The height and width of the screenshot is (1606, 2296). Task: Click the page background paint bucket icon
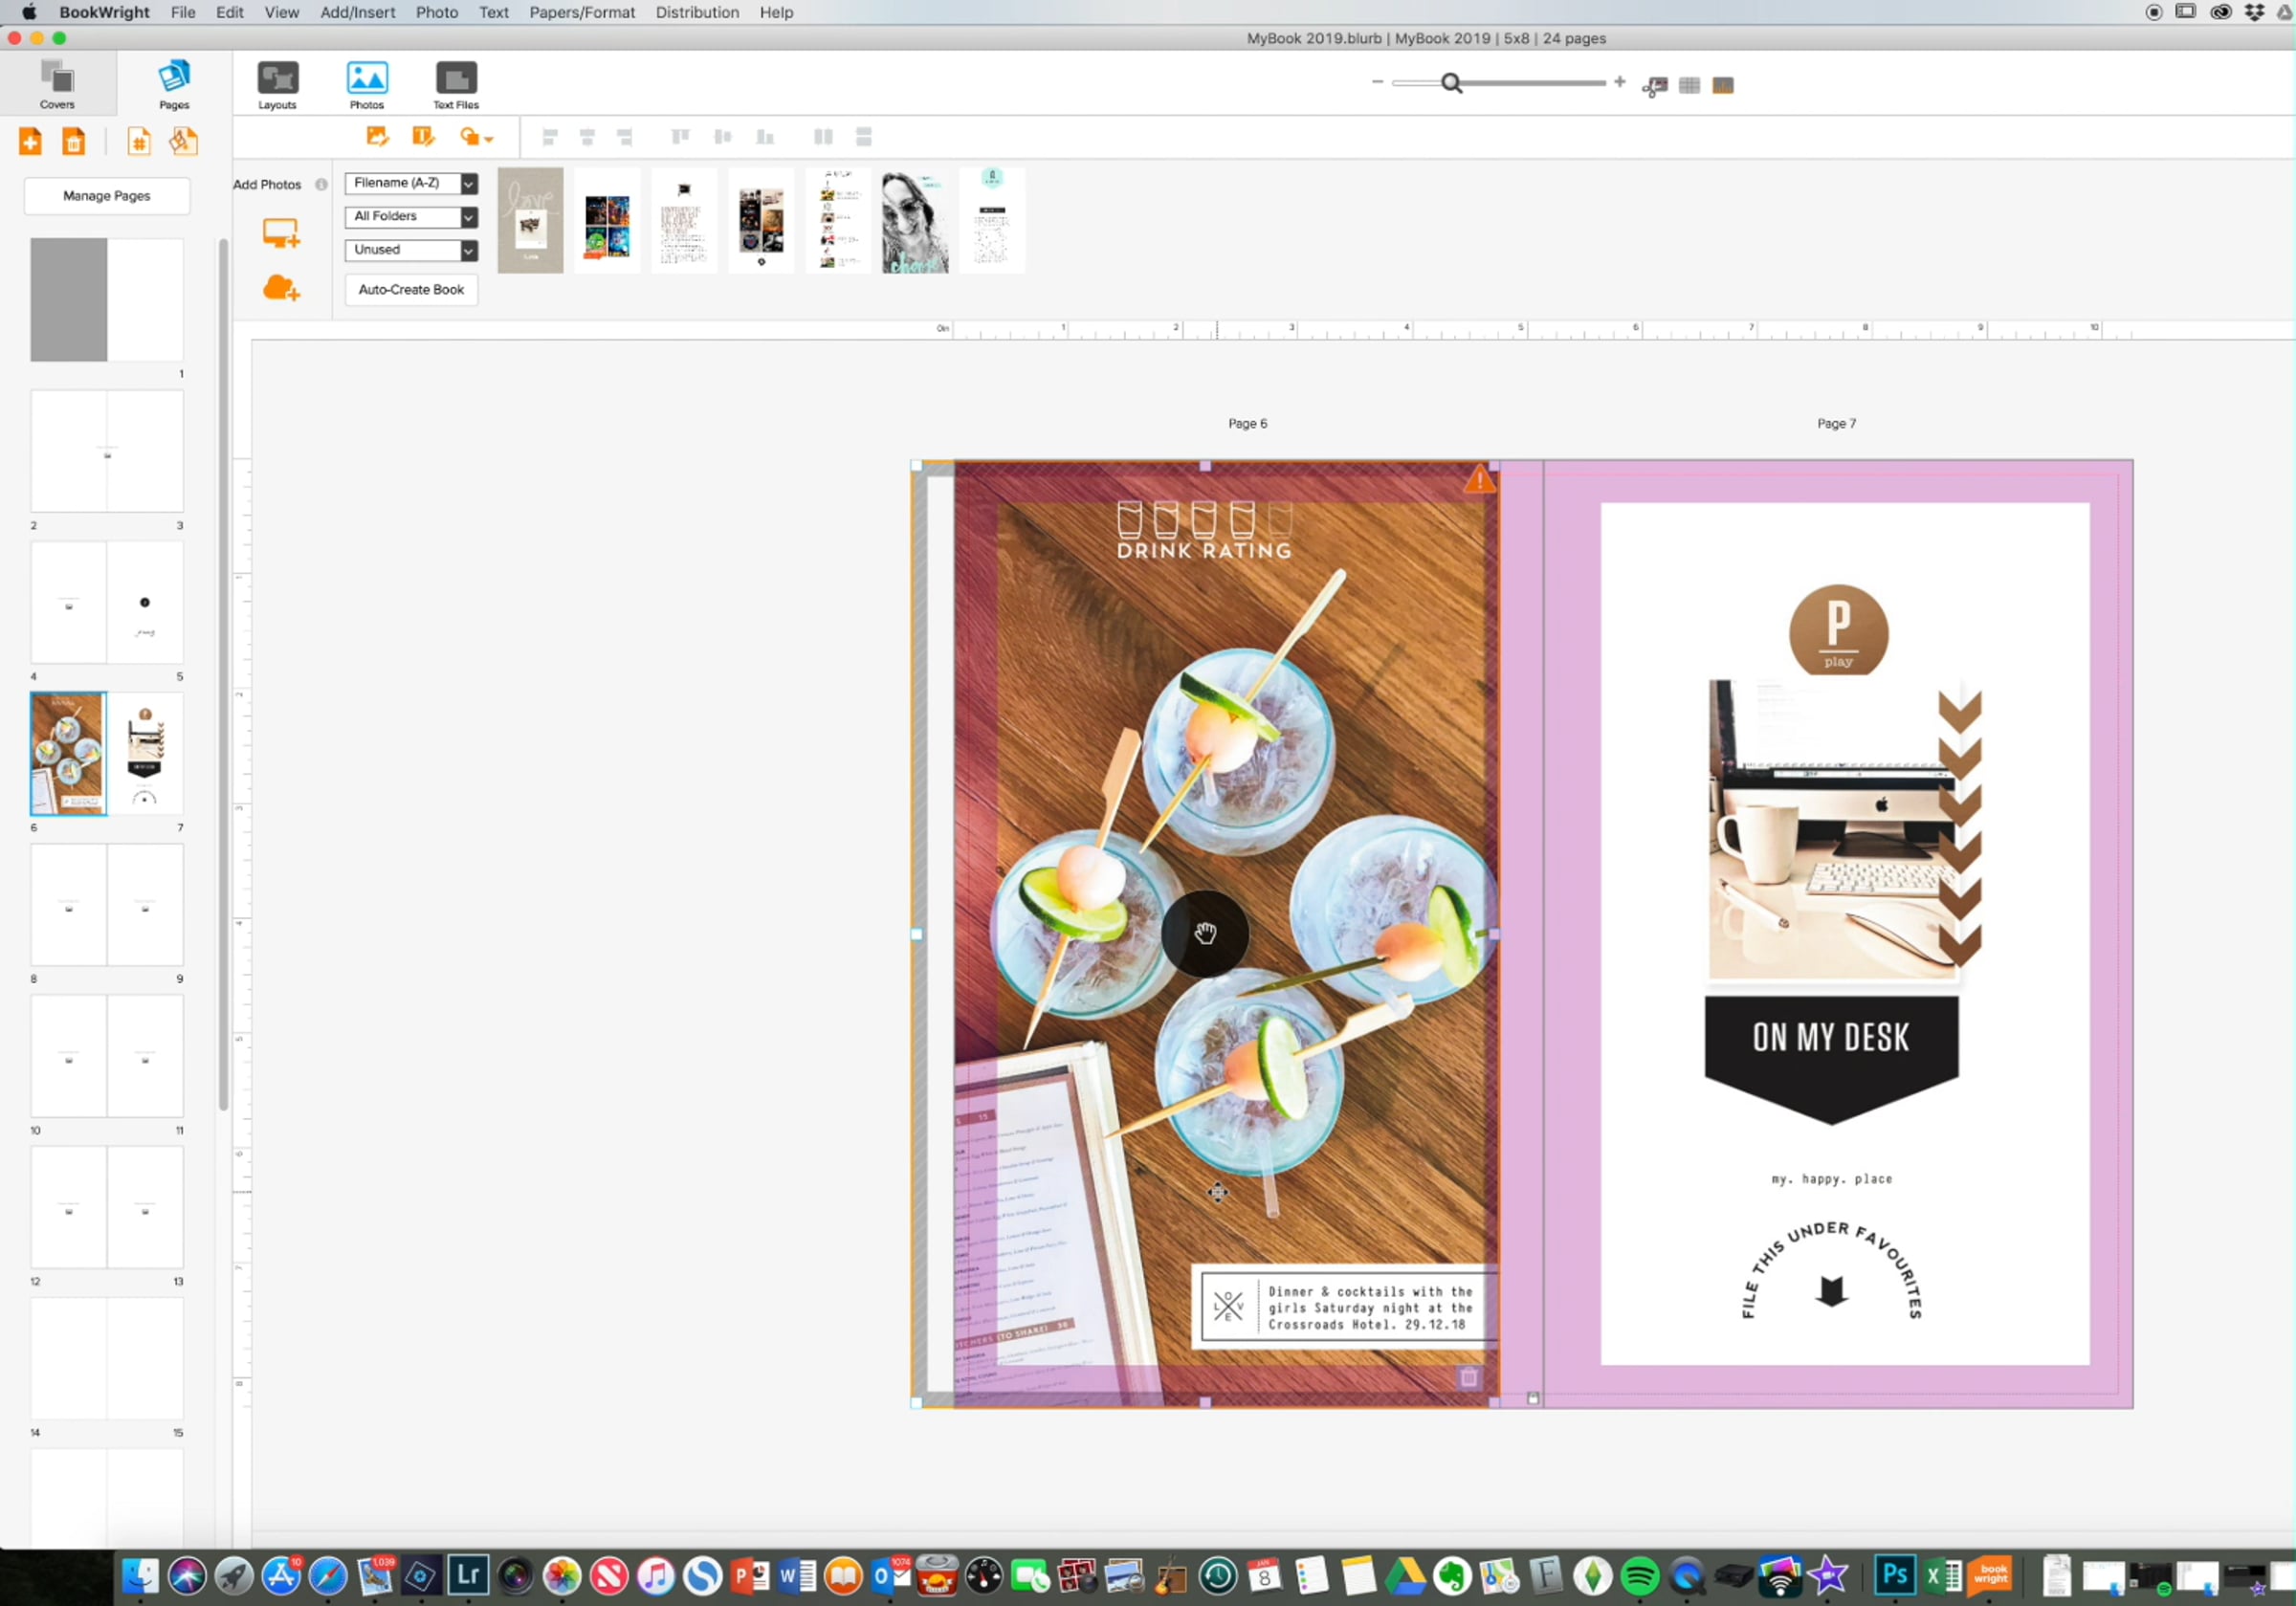(x=183, y=141)
